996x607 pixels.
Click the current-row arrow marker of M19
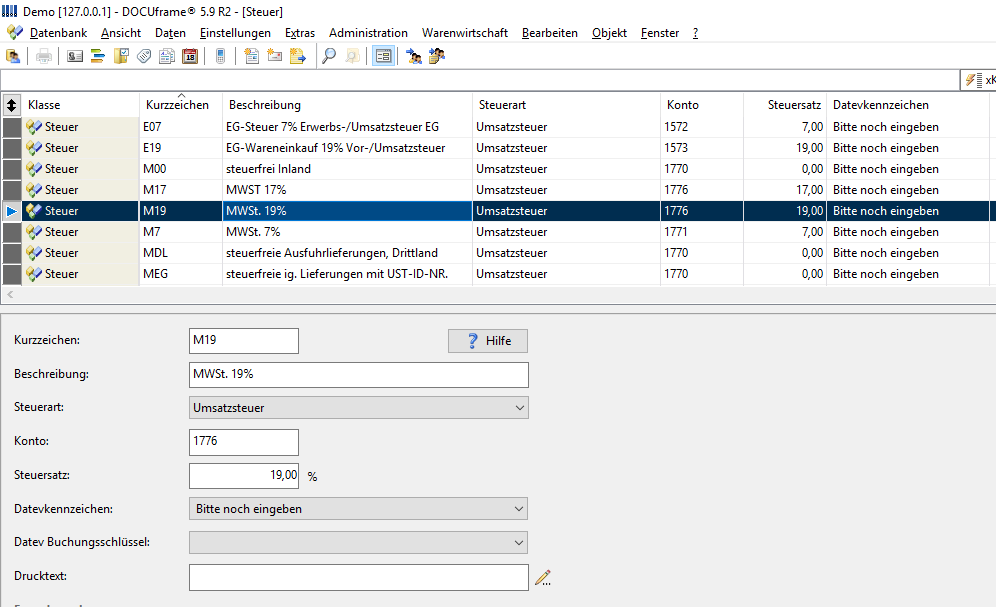tap(11, 211)
